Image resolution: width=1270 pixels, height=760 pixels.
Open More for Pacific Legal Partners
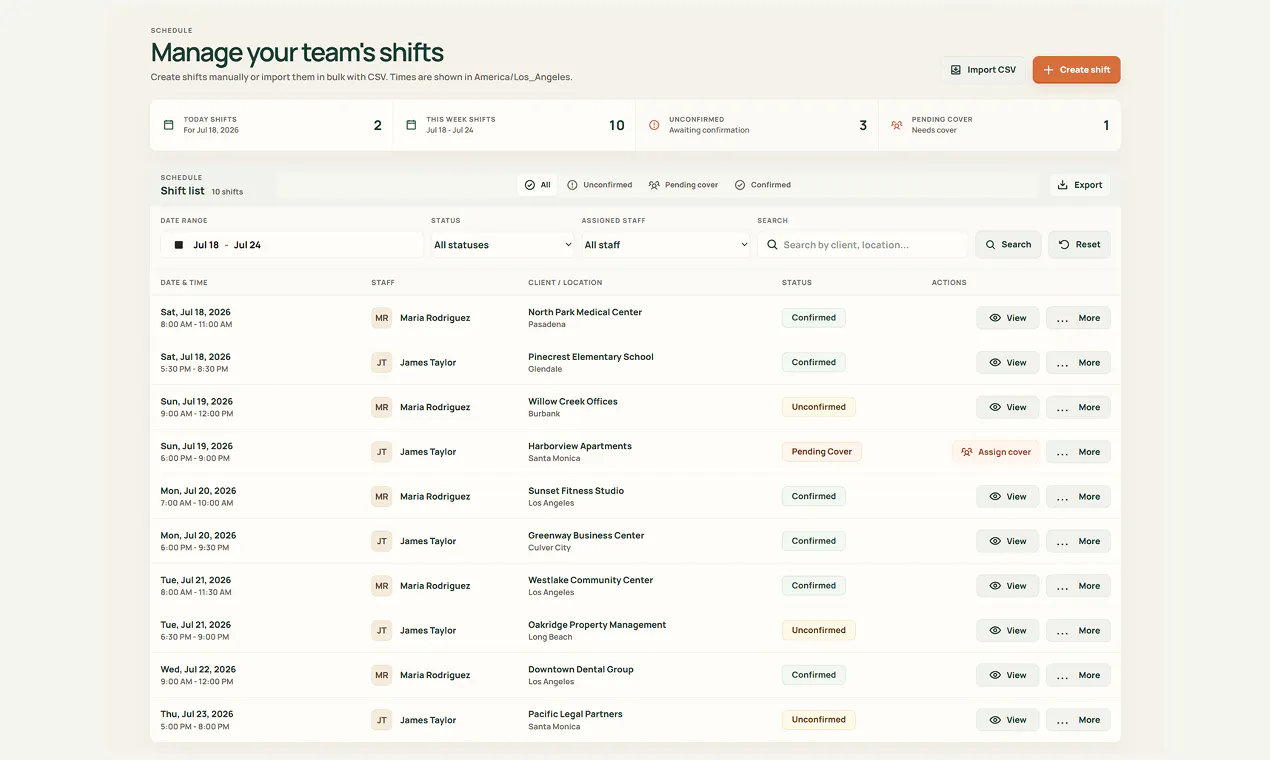(1078, 720)
